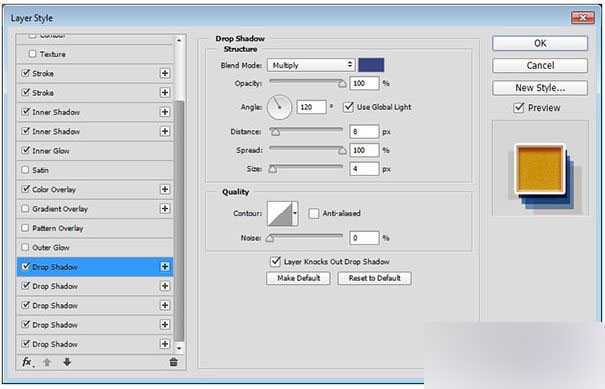This screenshot has width=605, height=389.
Task: Click the Reset to Default button
Action: pyautogui.click(x=374, y=278)
